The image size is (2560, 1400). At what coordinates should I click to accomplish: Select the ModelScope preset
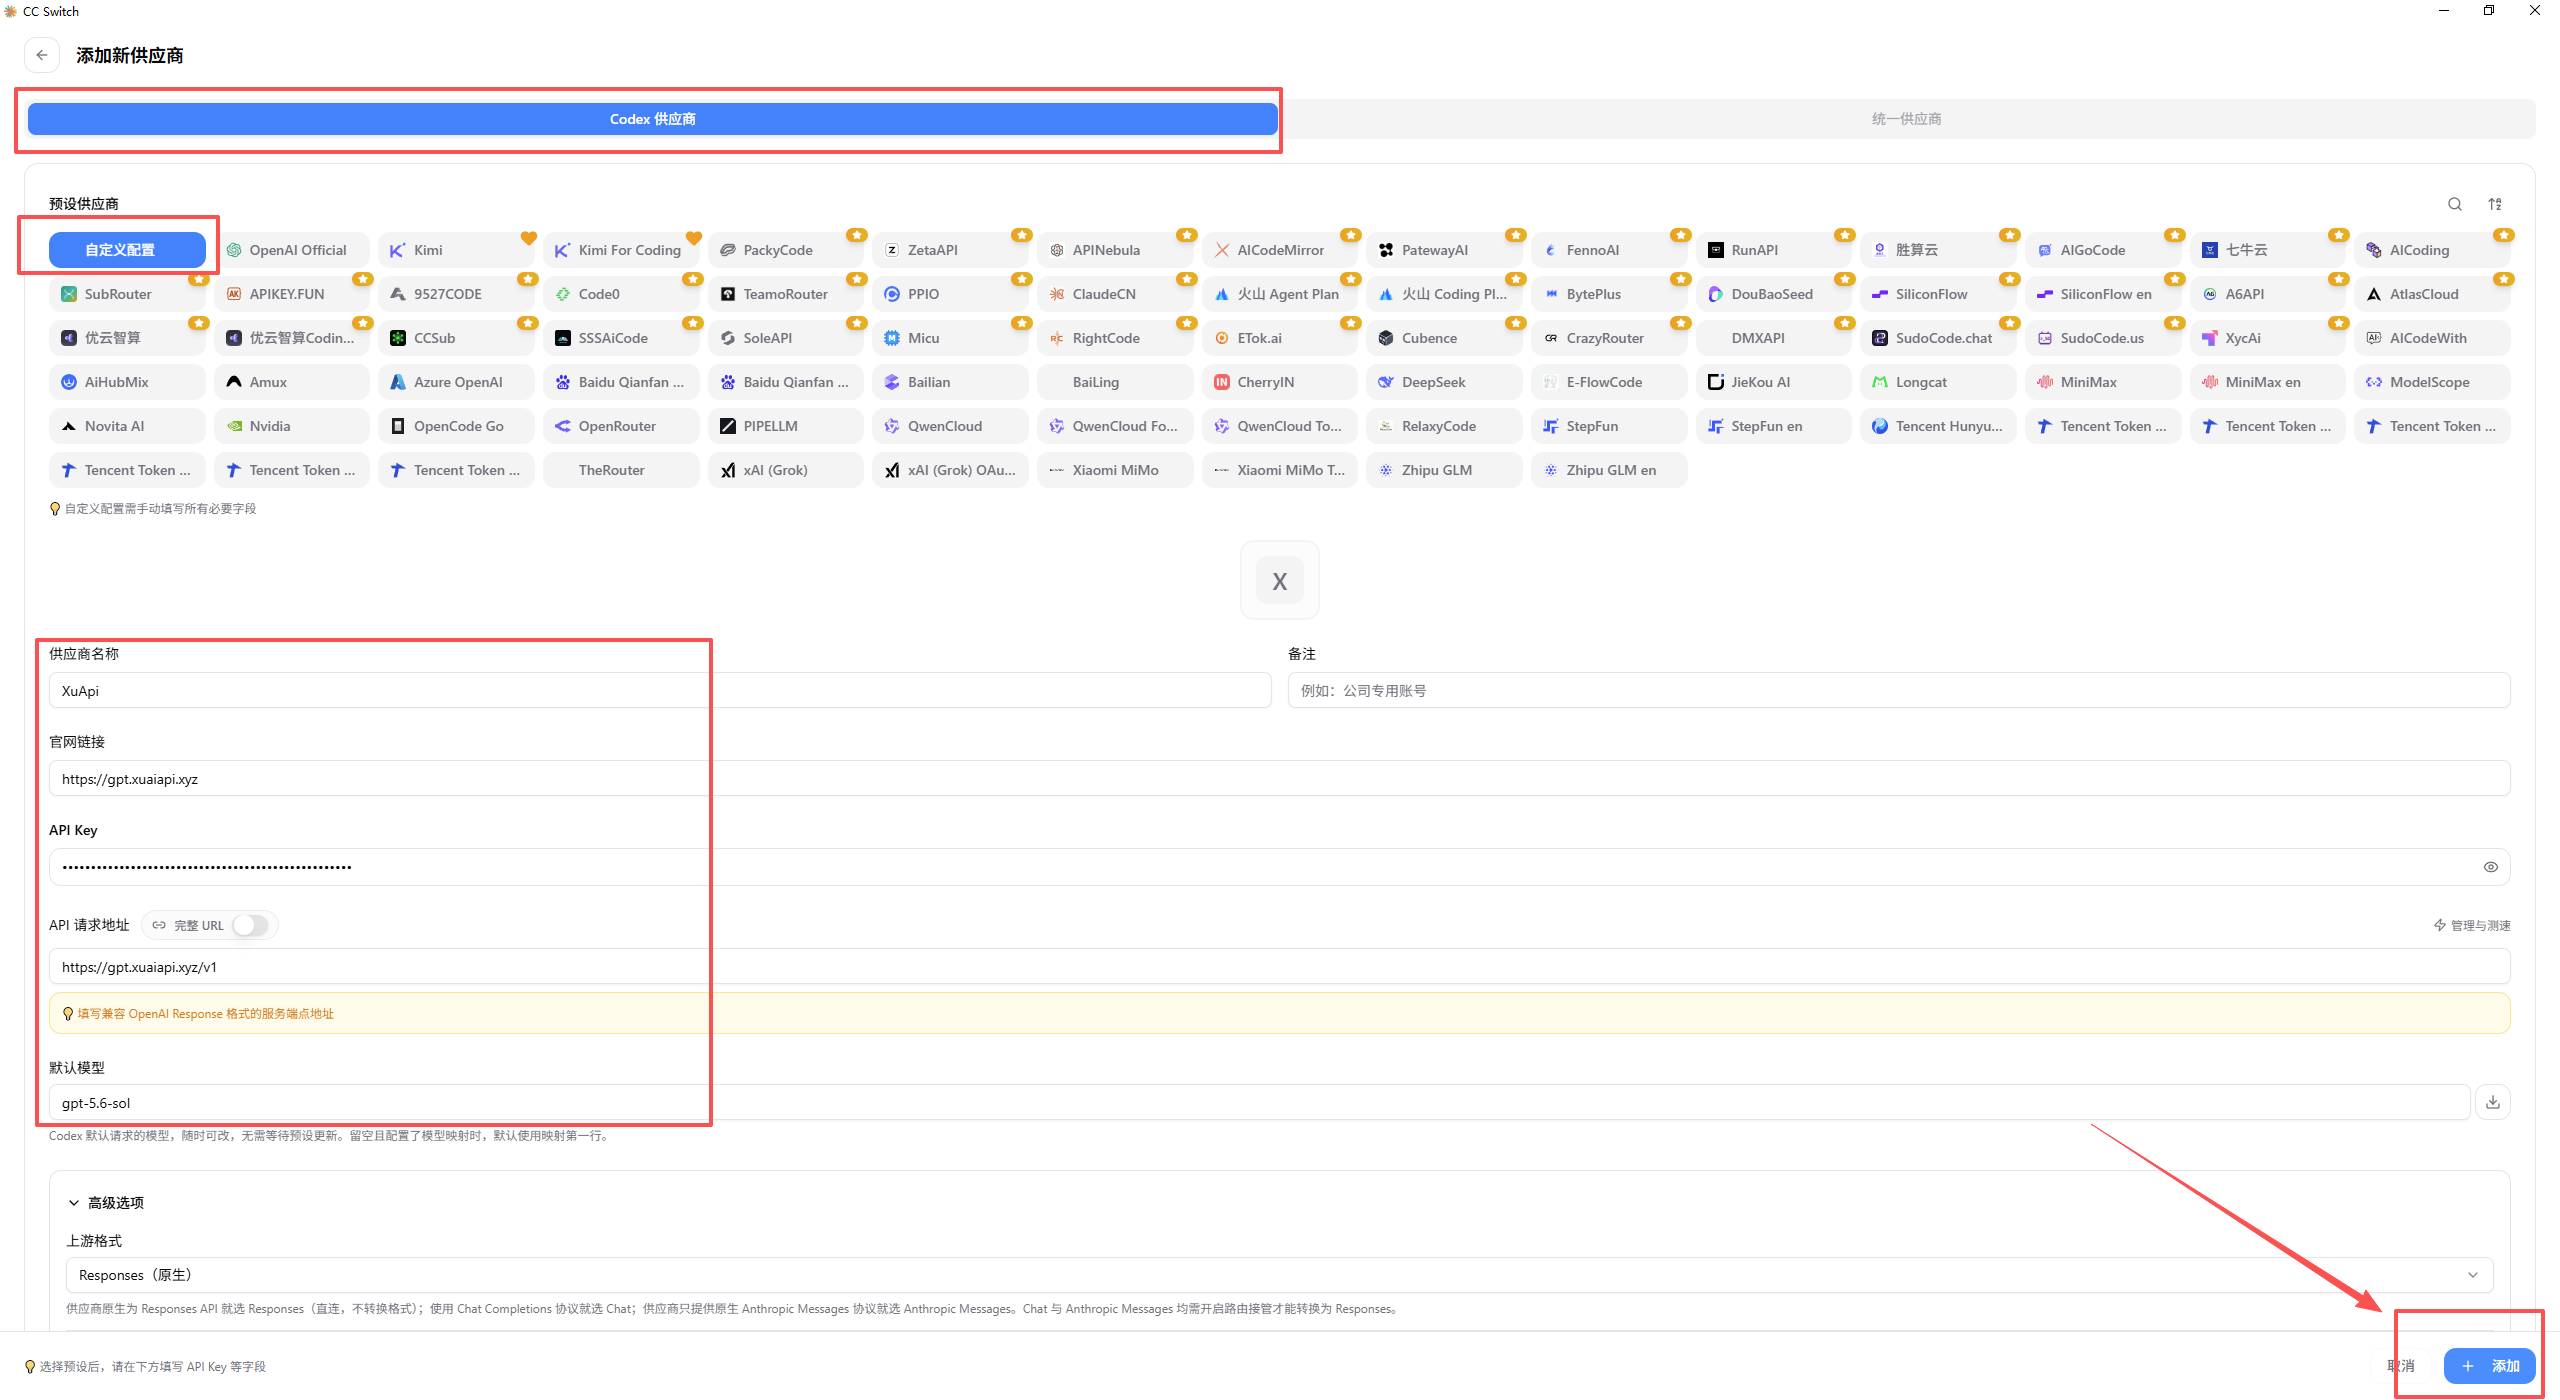point(2432,382)
